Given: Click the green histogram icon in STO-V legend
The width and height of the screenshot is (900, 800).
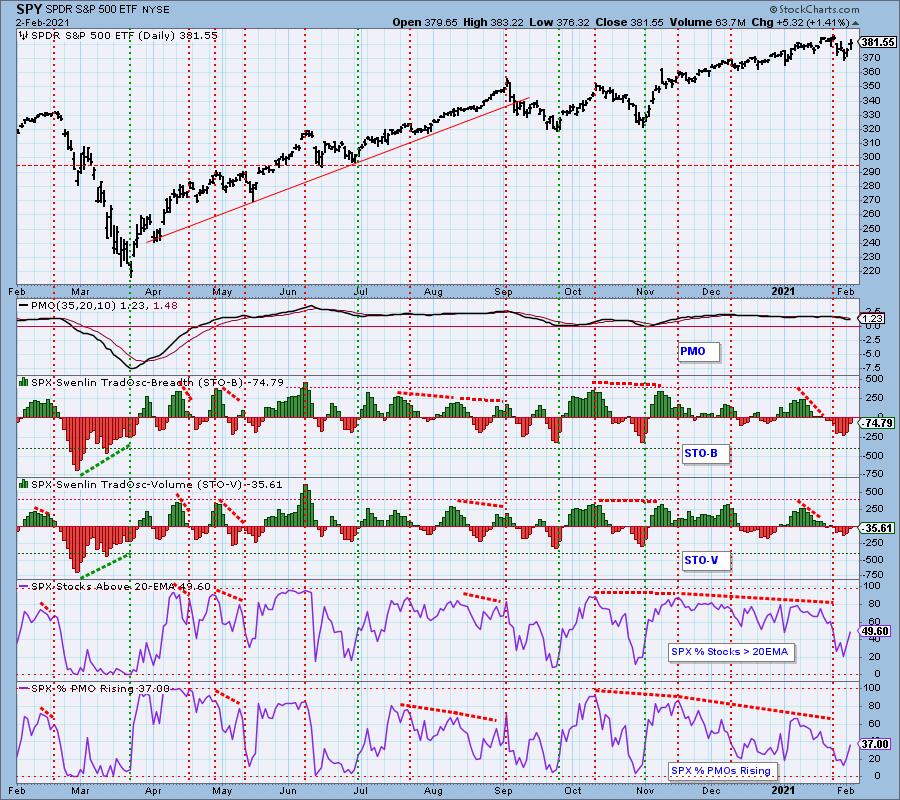Looking at the screenshot, I should click(x=24, y=484).
